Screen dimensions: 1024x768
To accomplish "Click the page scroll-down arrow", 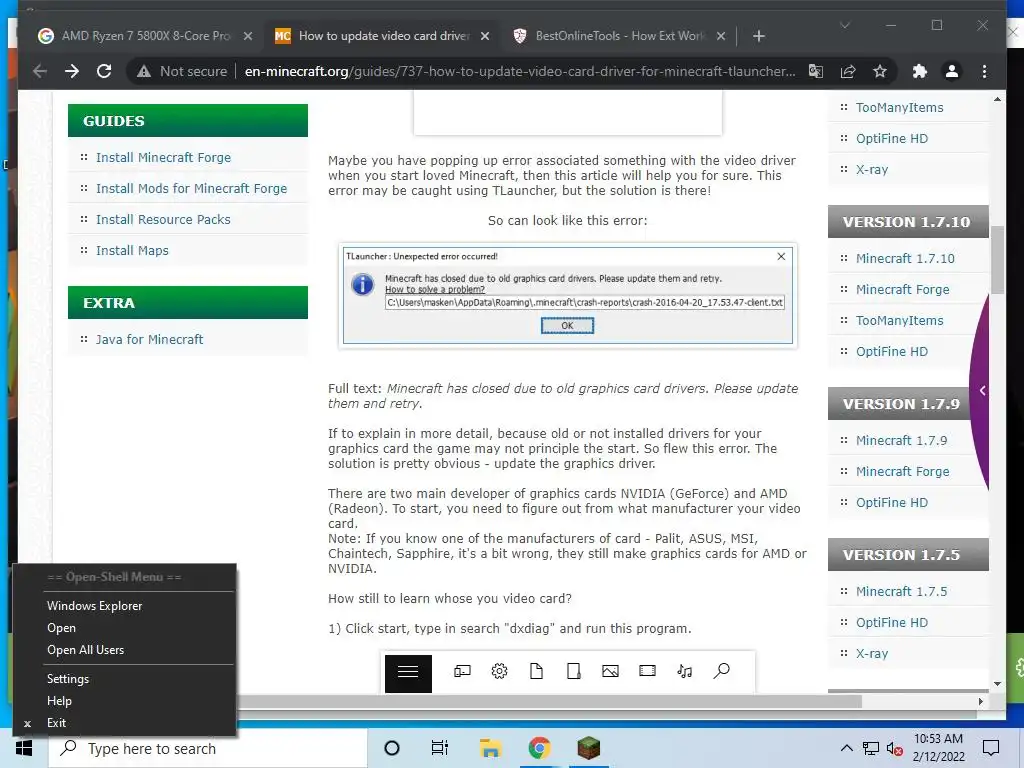I will [997, 684].
